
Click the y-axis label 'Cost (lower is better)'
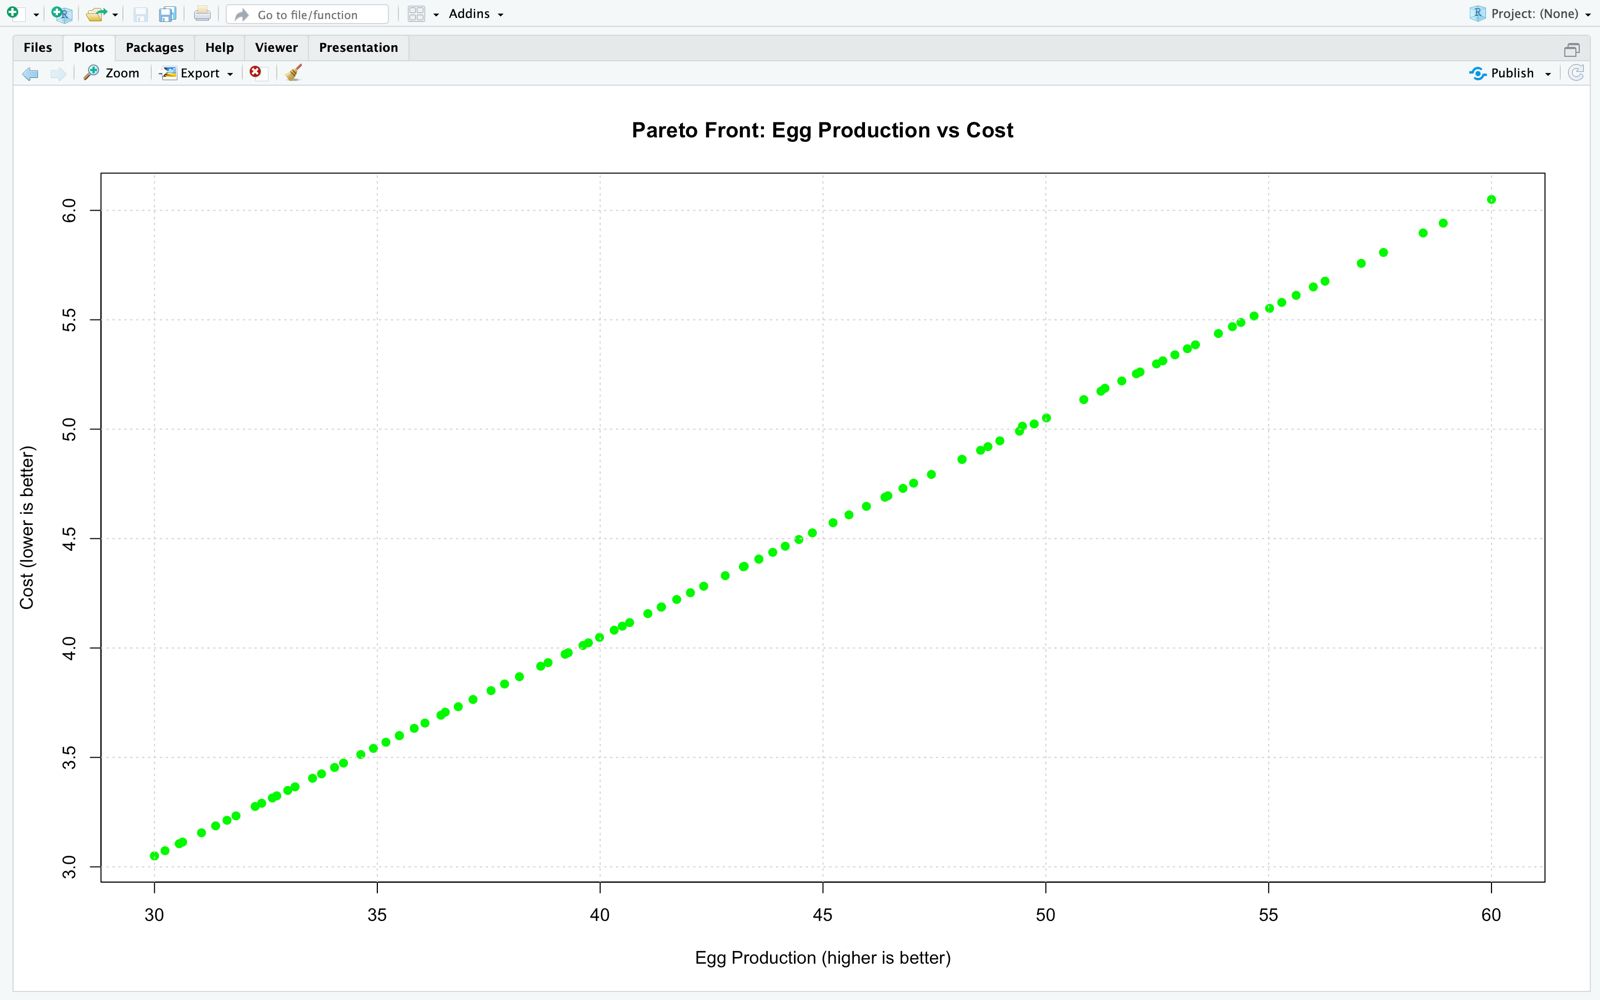tap(27, 527)
